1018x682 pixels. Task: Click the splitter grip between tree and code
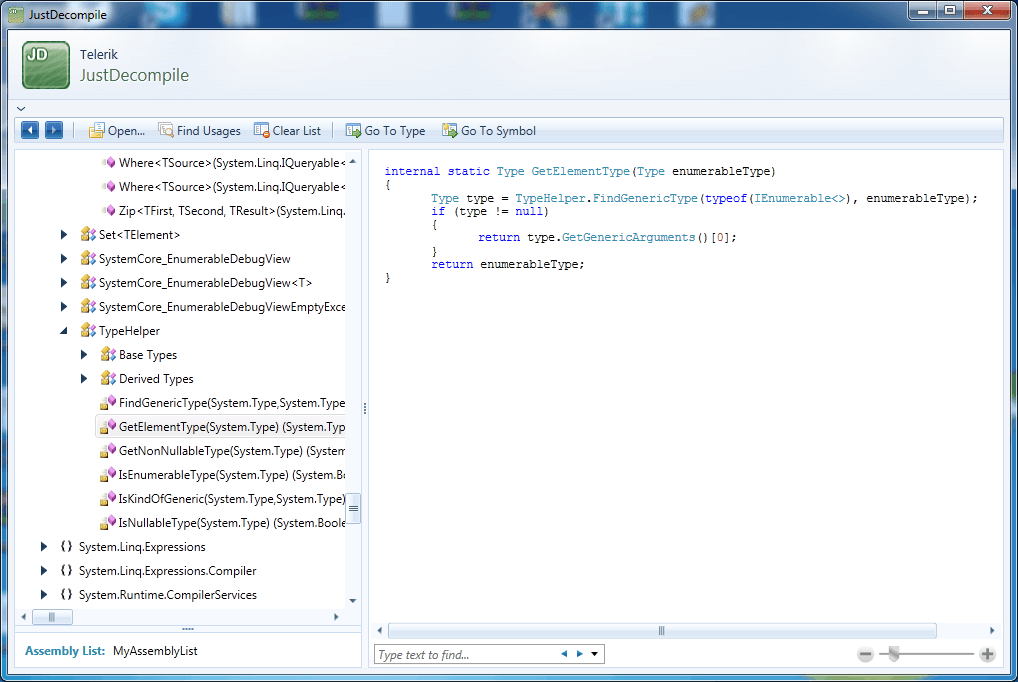(365, 409)
